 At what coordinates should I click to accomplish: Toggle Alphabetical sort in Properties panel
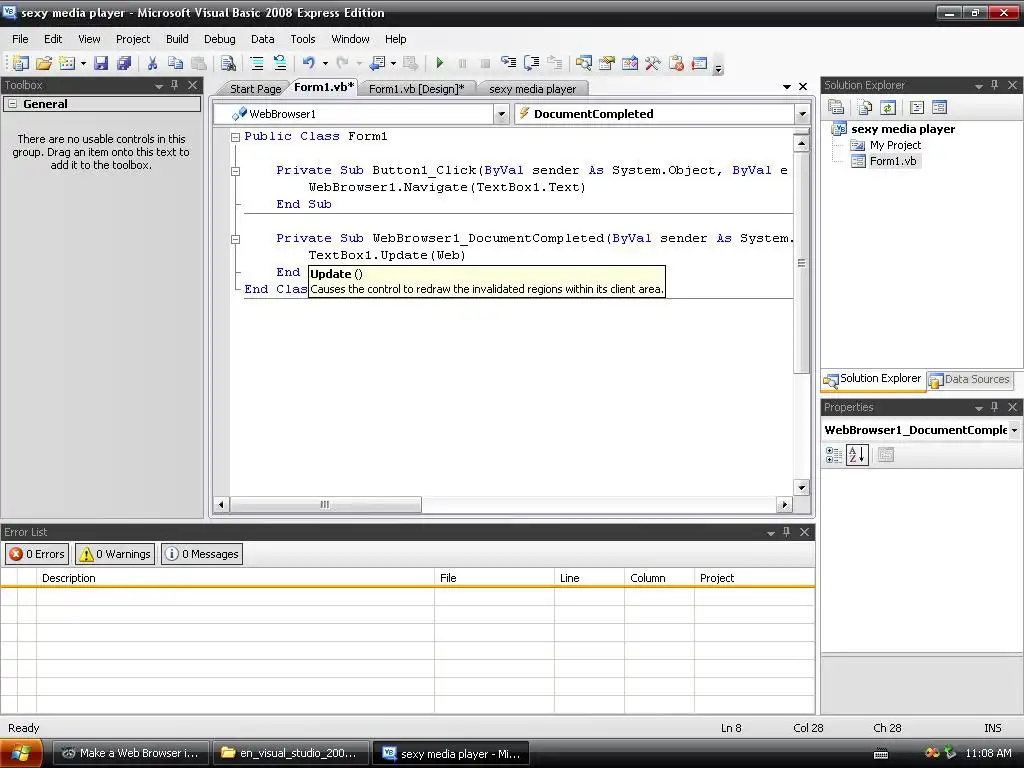857,455
